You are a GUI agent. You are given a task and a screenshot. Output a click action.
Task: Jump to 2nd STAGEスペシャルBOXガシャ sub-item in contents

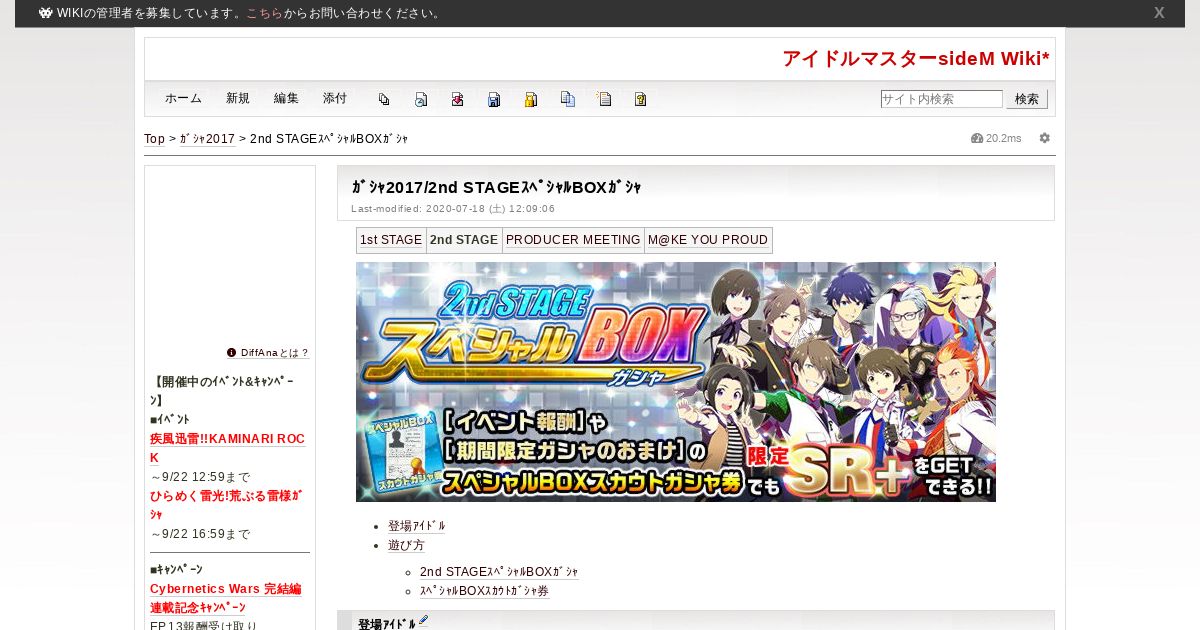click(499, 572)
